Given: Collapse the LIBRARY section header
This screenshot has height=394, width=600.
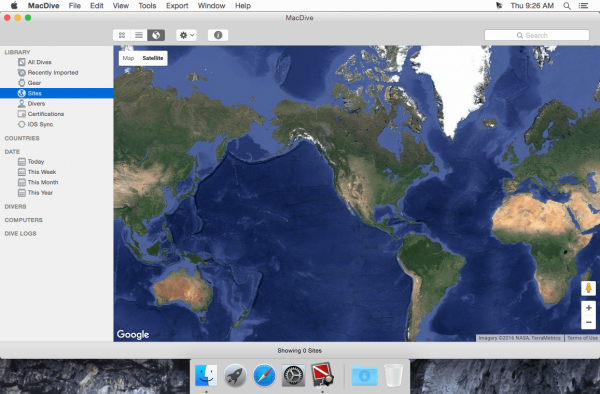Looking at the screenshot, I should pos(17,52).
